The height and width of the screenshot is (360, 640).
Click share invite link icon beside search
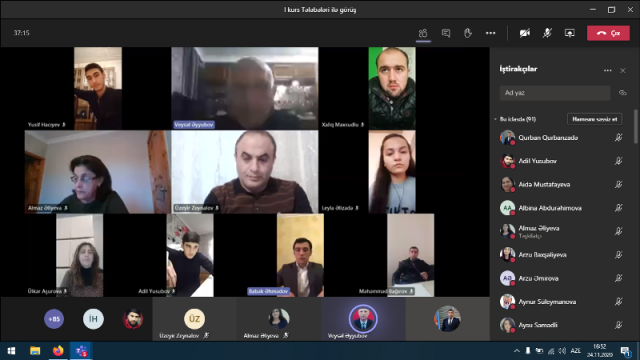coord(622,93)
